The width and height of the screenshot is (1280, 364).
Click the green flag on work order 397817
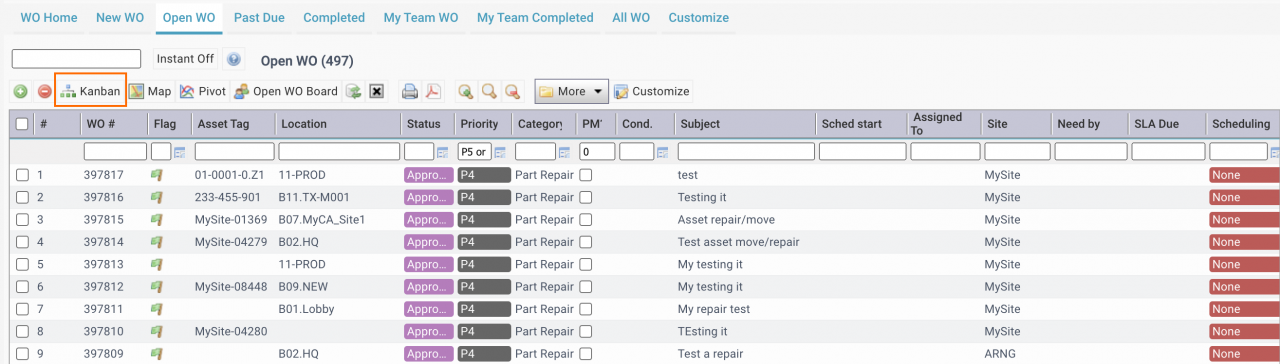coord(156,175)
